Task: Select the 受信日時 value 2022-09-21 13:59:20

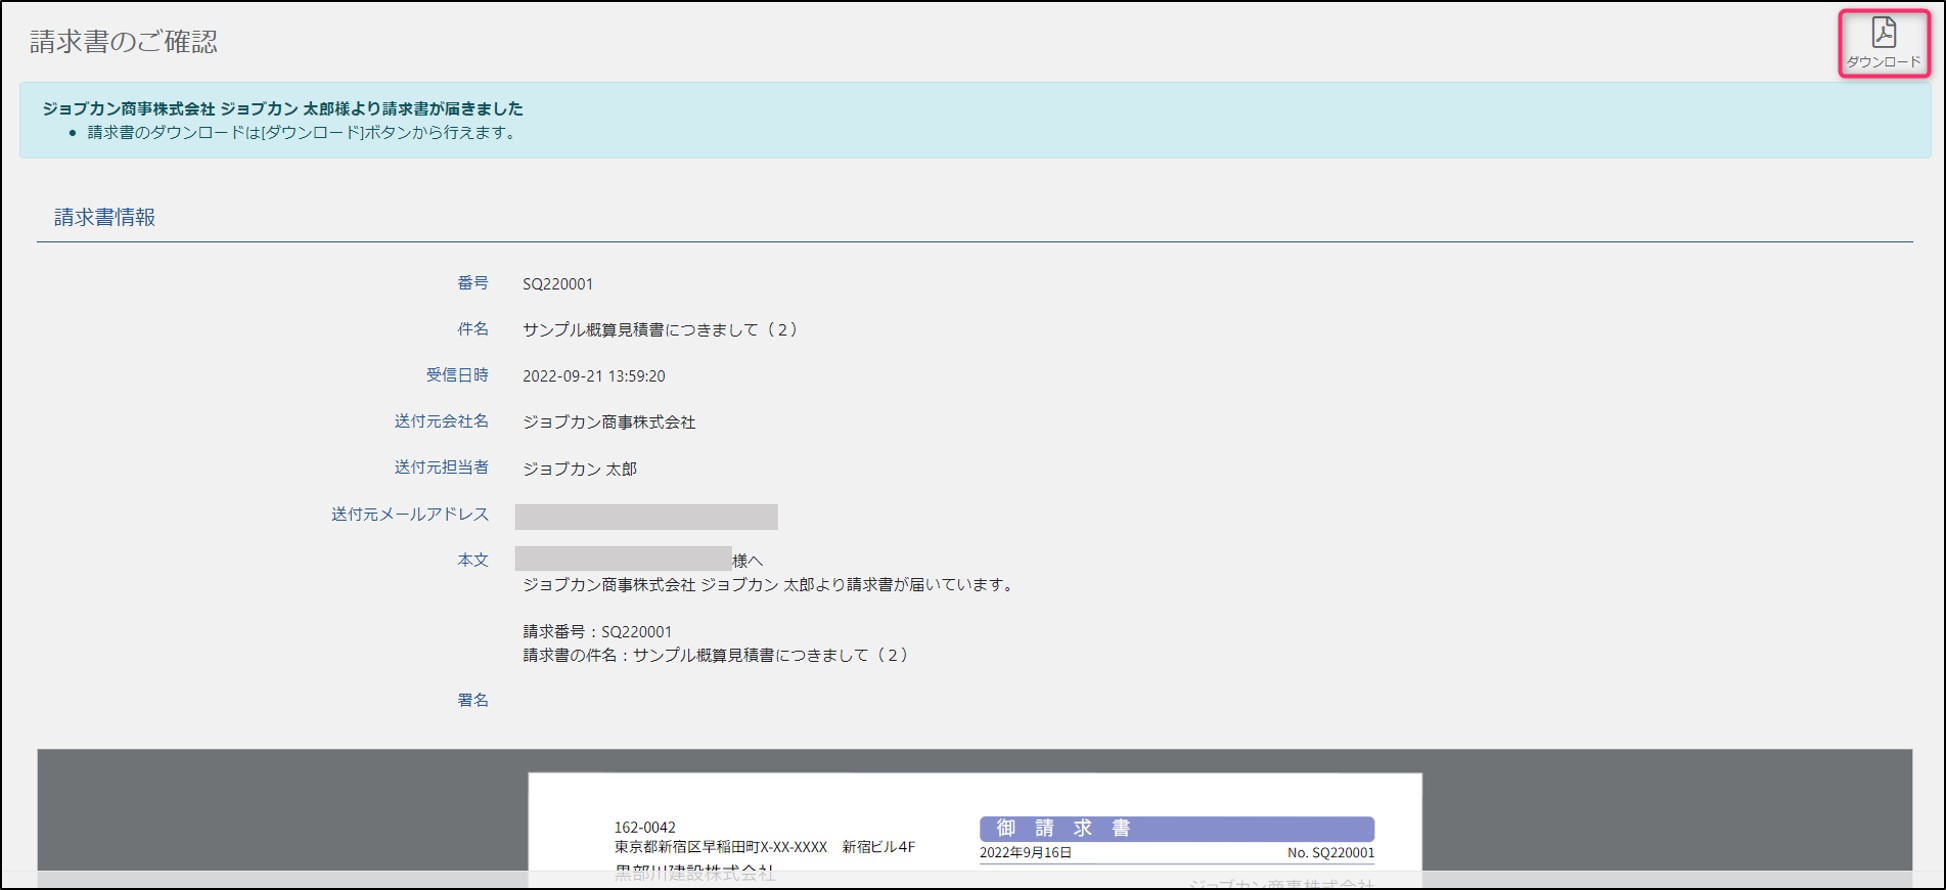Action: point(594,376)
